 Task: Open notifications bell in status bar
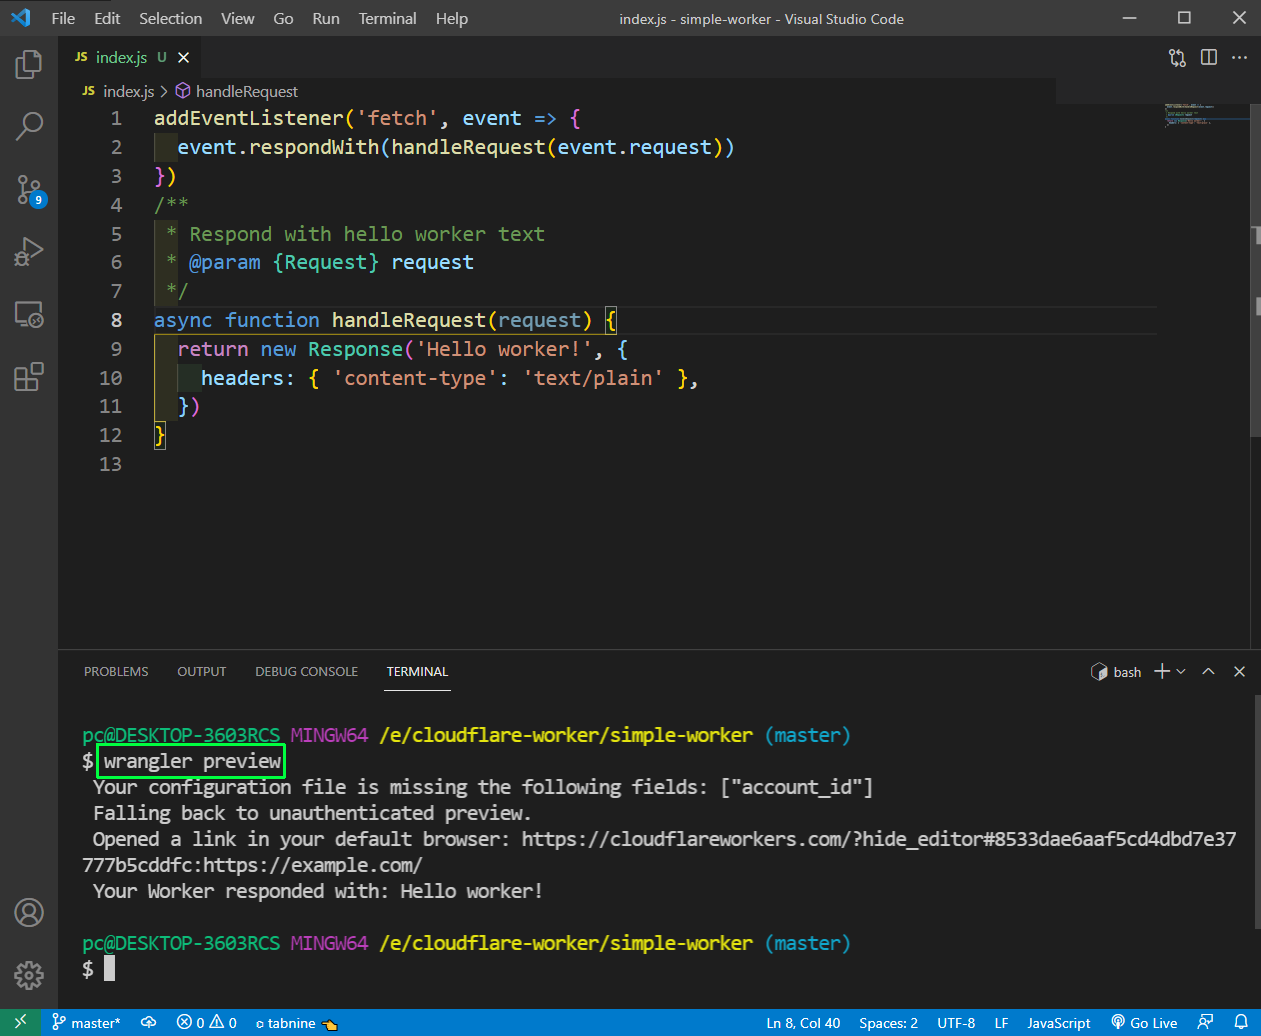tap(1241, 1022)
